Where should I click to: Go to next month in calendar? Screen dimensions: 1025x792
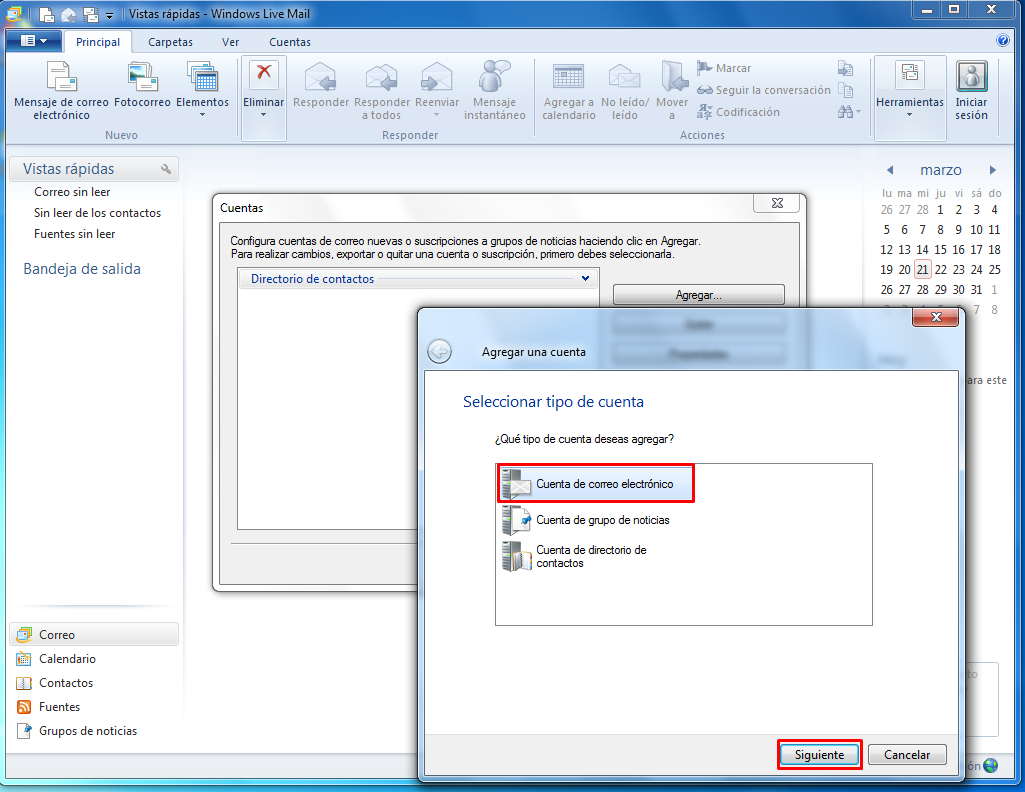992,170
